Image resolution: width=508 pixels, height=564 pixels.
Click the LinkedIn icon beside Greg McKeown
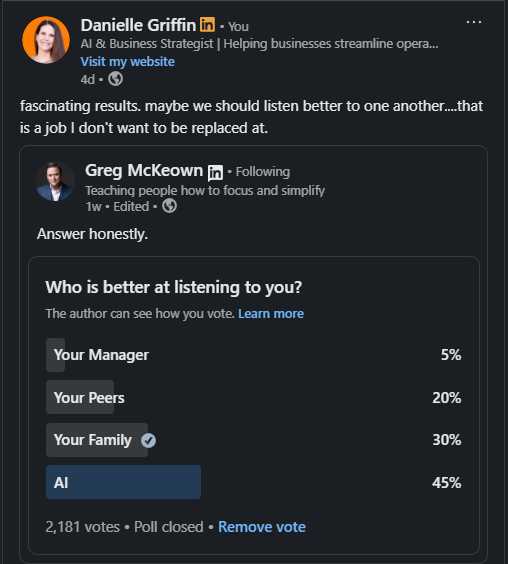(216, 173)
